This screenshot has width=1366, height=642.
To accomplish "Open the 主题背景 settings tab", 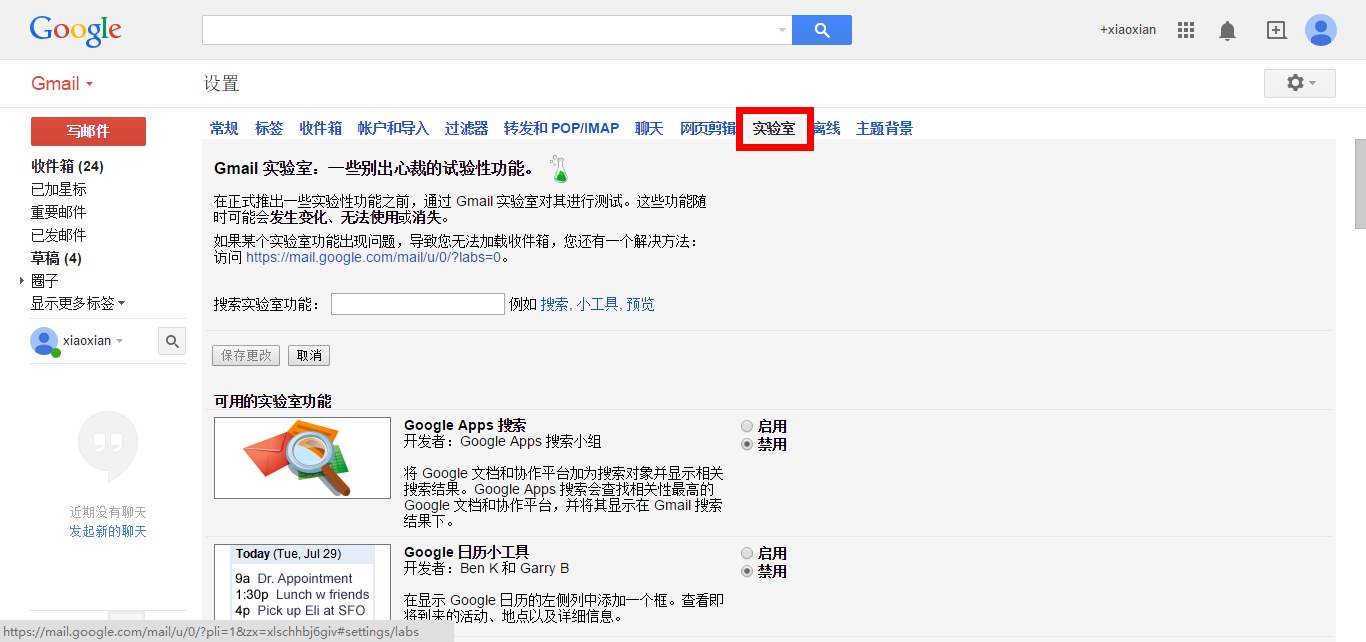I will pyautogui.click(x=884, y=128).
